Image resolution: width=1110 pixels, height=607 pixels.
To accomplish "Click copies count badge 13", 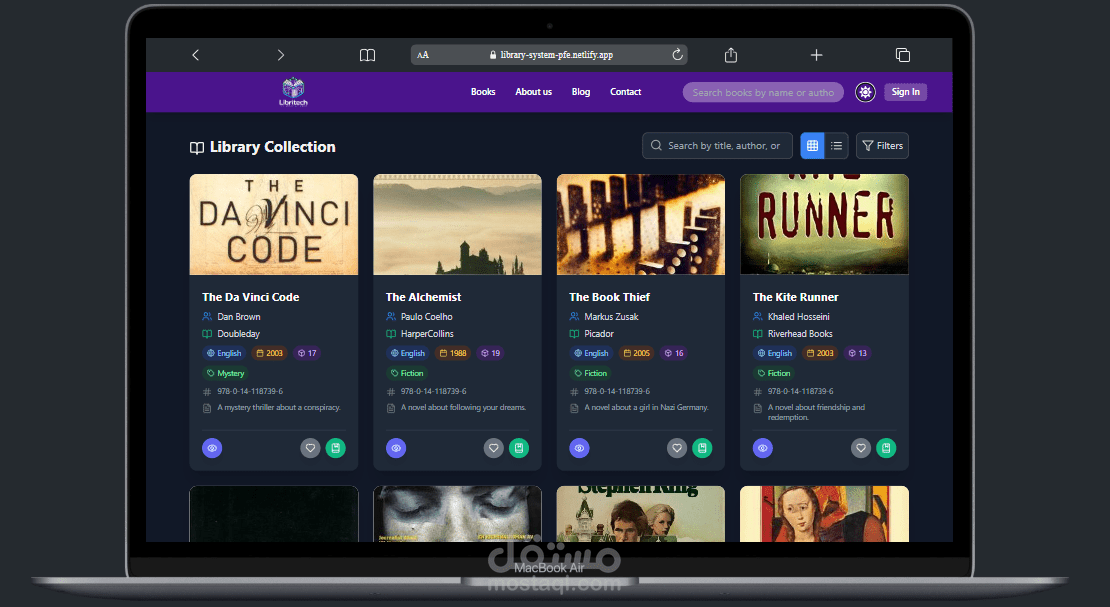I will 857,353.
